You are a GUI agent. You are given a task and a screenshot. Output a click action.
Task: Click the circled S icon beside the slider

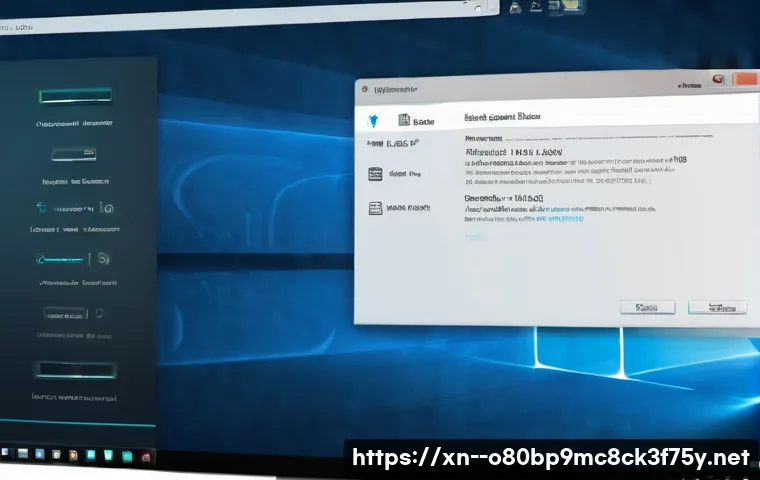[102, 258]
